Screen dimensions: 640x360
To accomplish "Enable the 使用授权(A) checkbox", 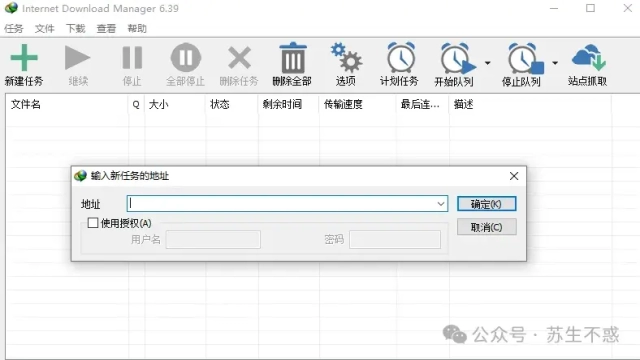I will click(93, 222).
